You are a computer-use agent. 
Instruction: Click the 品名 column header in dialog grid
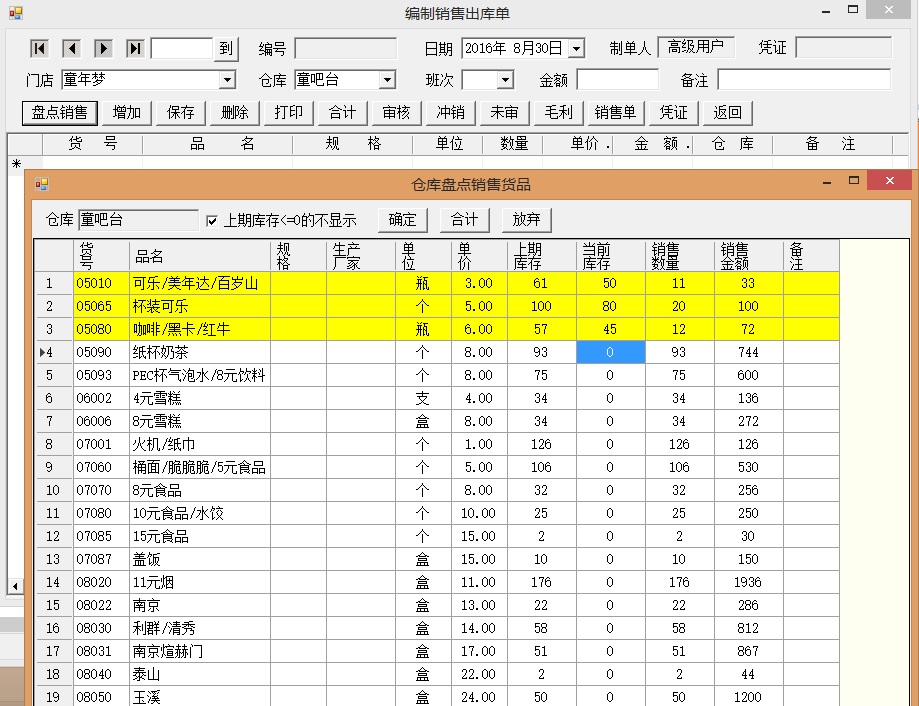tap(199, 256)
